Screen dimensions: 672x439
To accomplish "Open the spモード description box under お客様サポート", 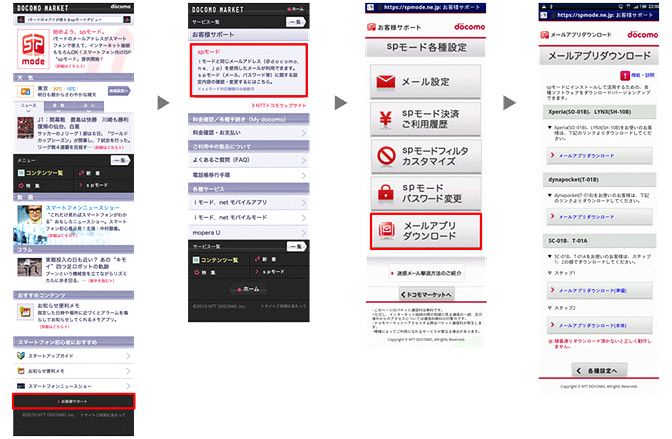I will tap(249, 70).
